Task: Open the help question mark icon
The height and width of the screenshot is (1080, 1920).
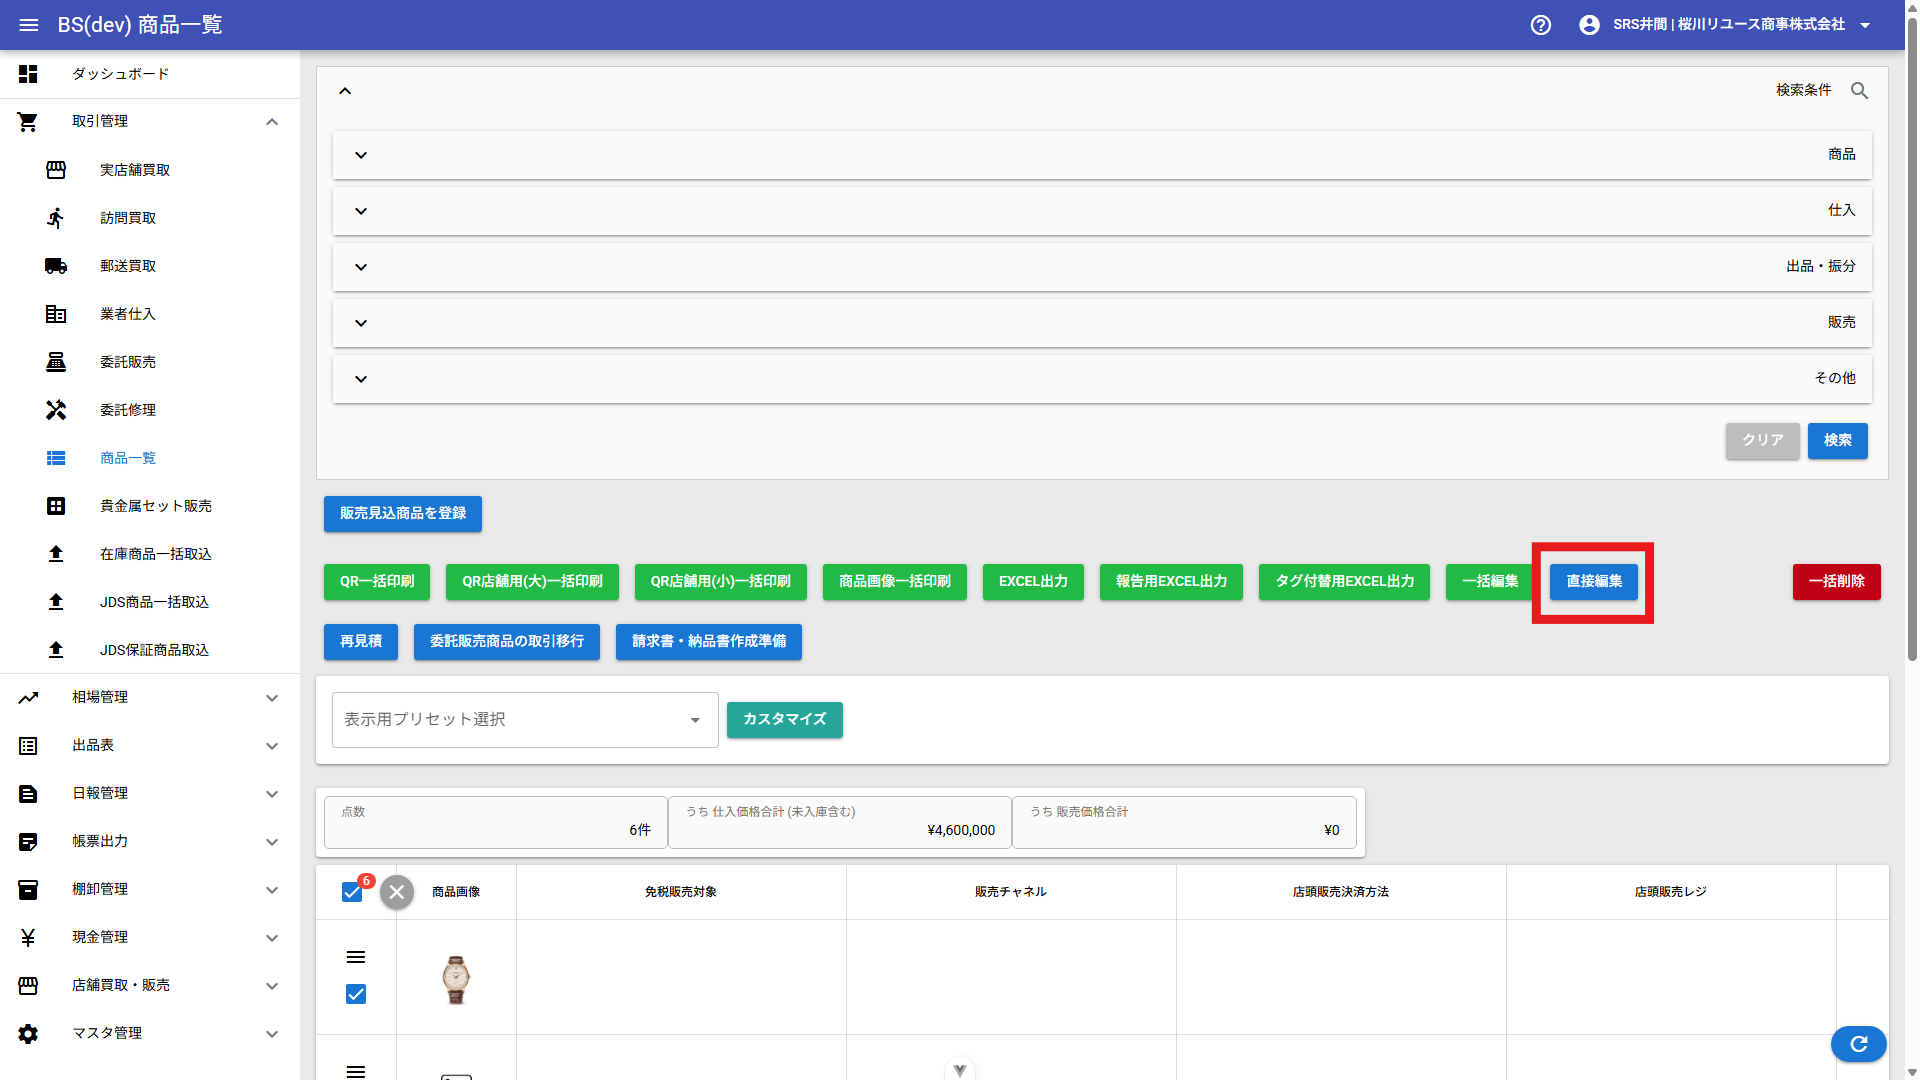Action: point(1541,25)
